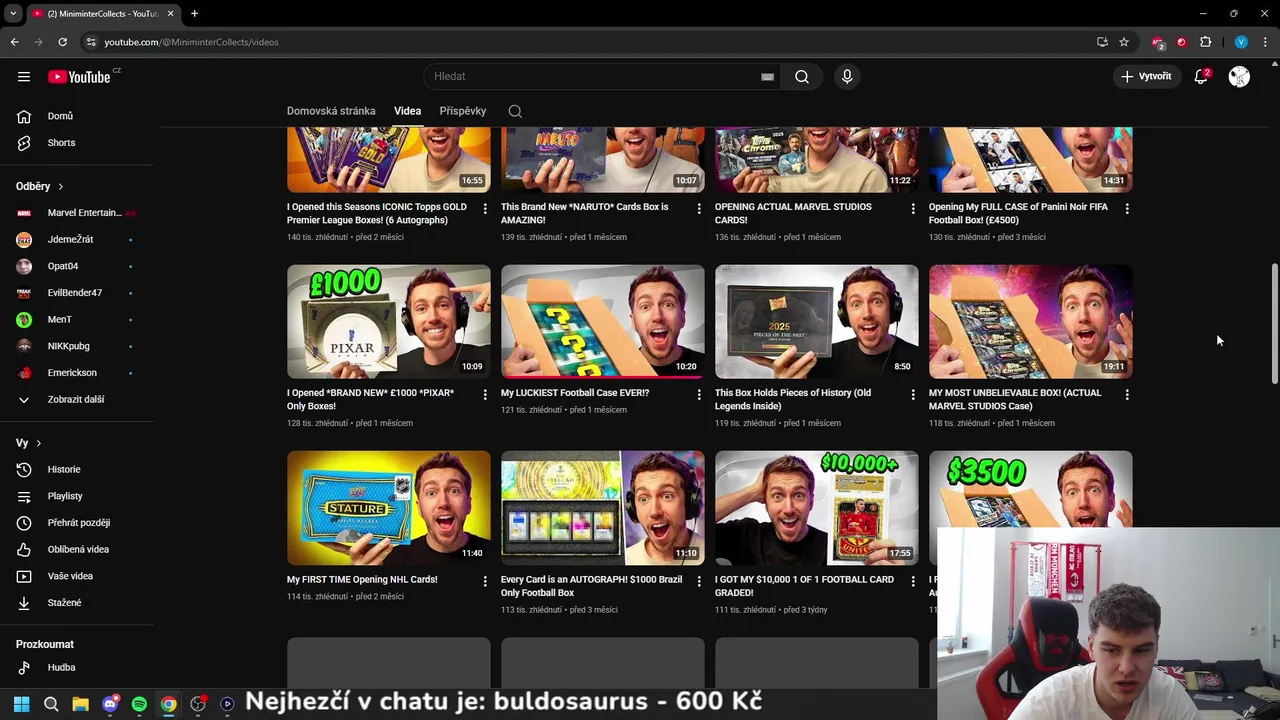The image size is (1280, 720).
Task: Open options for Topps GOLD video
Action: (485, 209)
